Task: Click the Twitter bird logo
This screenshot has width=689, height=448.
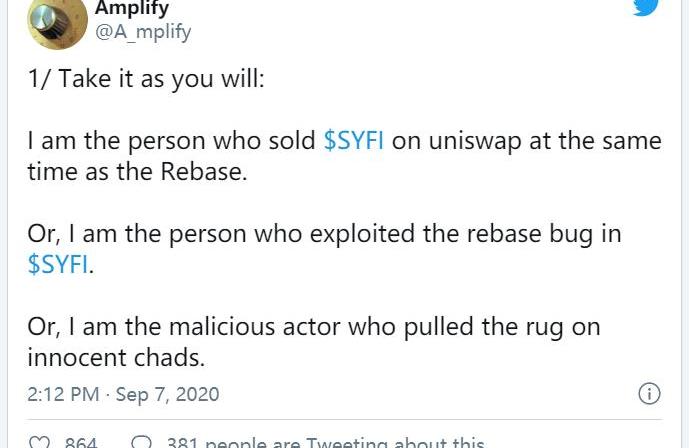Action: click(646, 6)
